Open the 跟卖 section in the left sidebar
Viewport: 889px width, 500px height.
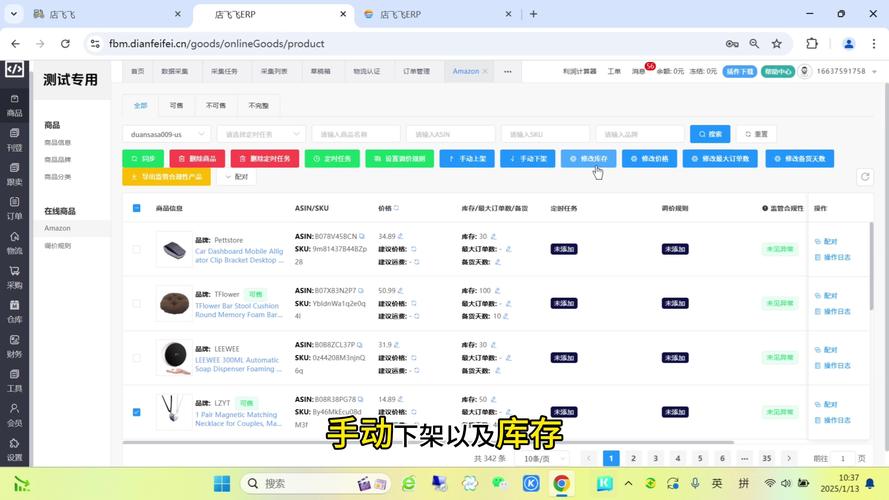[x=15, y=175]
